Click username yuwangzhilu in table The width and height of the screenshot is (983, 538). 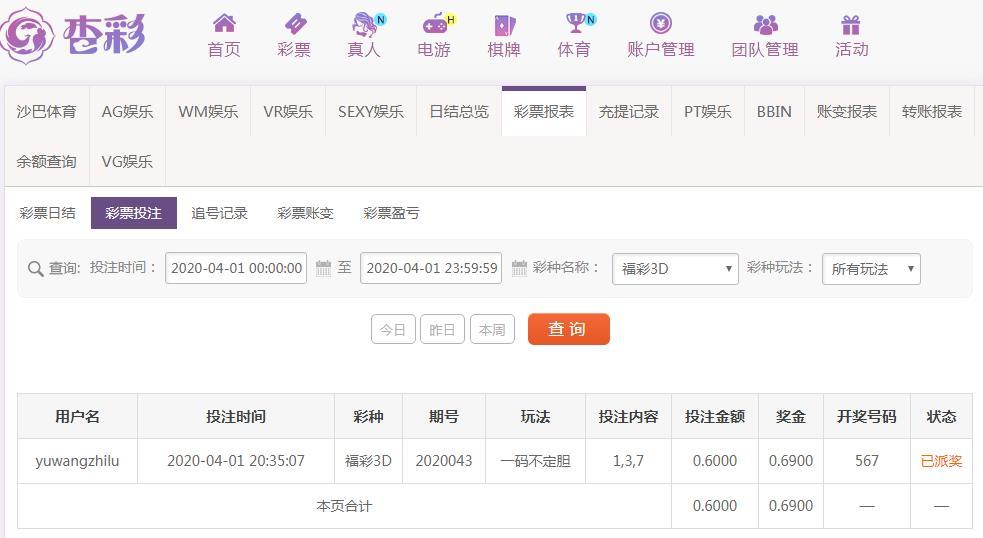click(77, 461)
